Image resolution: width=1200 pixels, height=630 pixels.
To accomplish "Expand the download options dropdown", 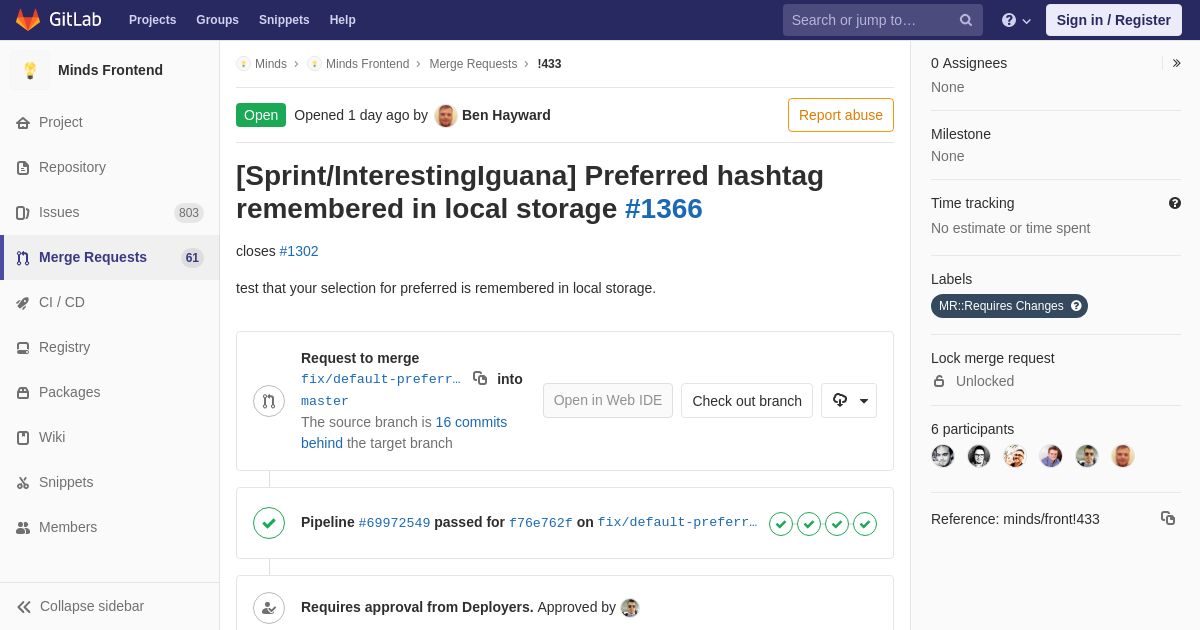I will [849, 400].
